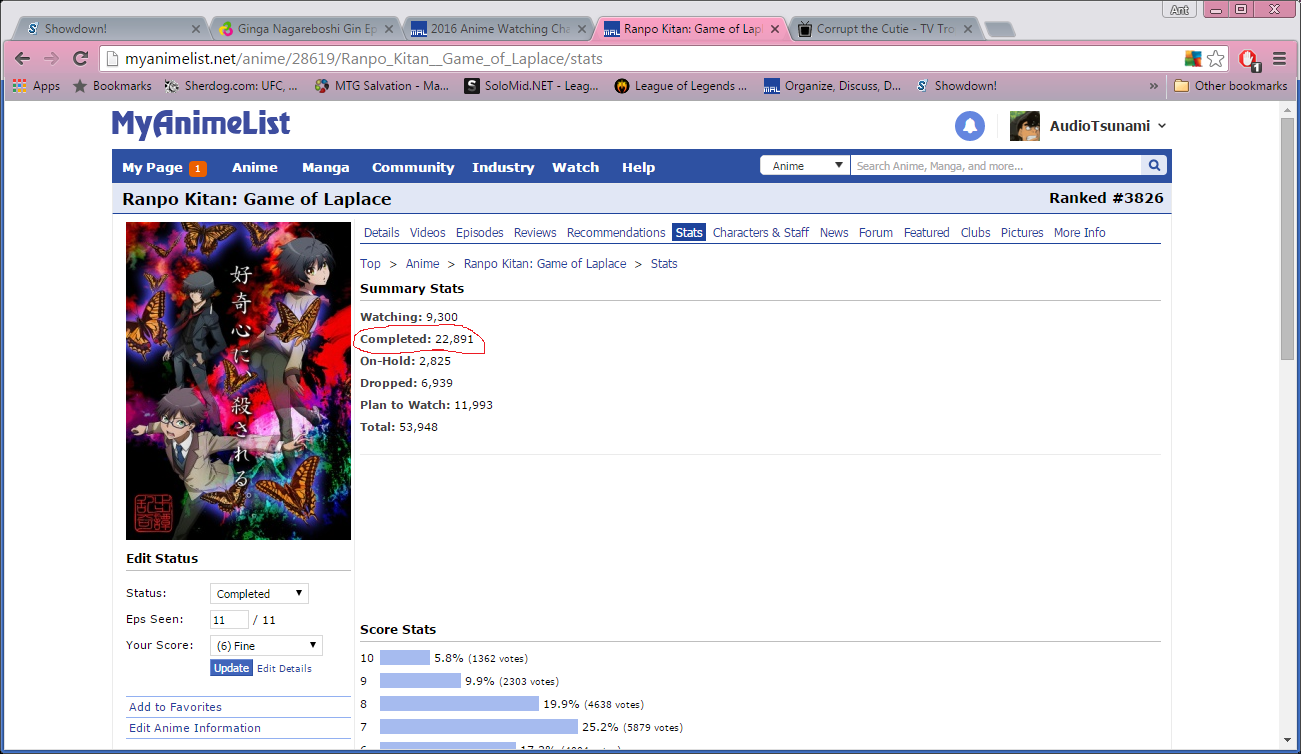Viewport: 1301px width, 754px height.
Task: Open the Manga menu
Action: coord(326,168)
